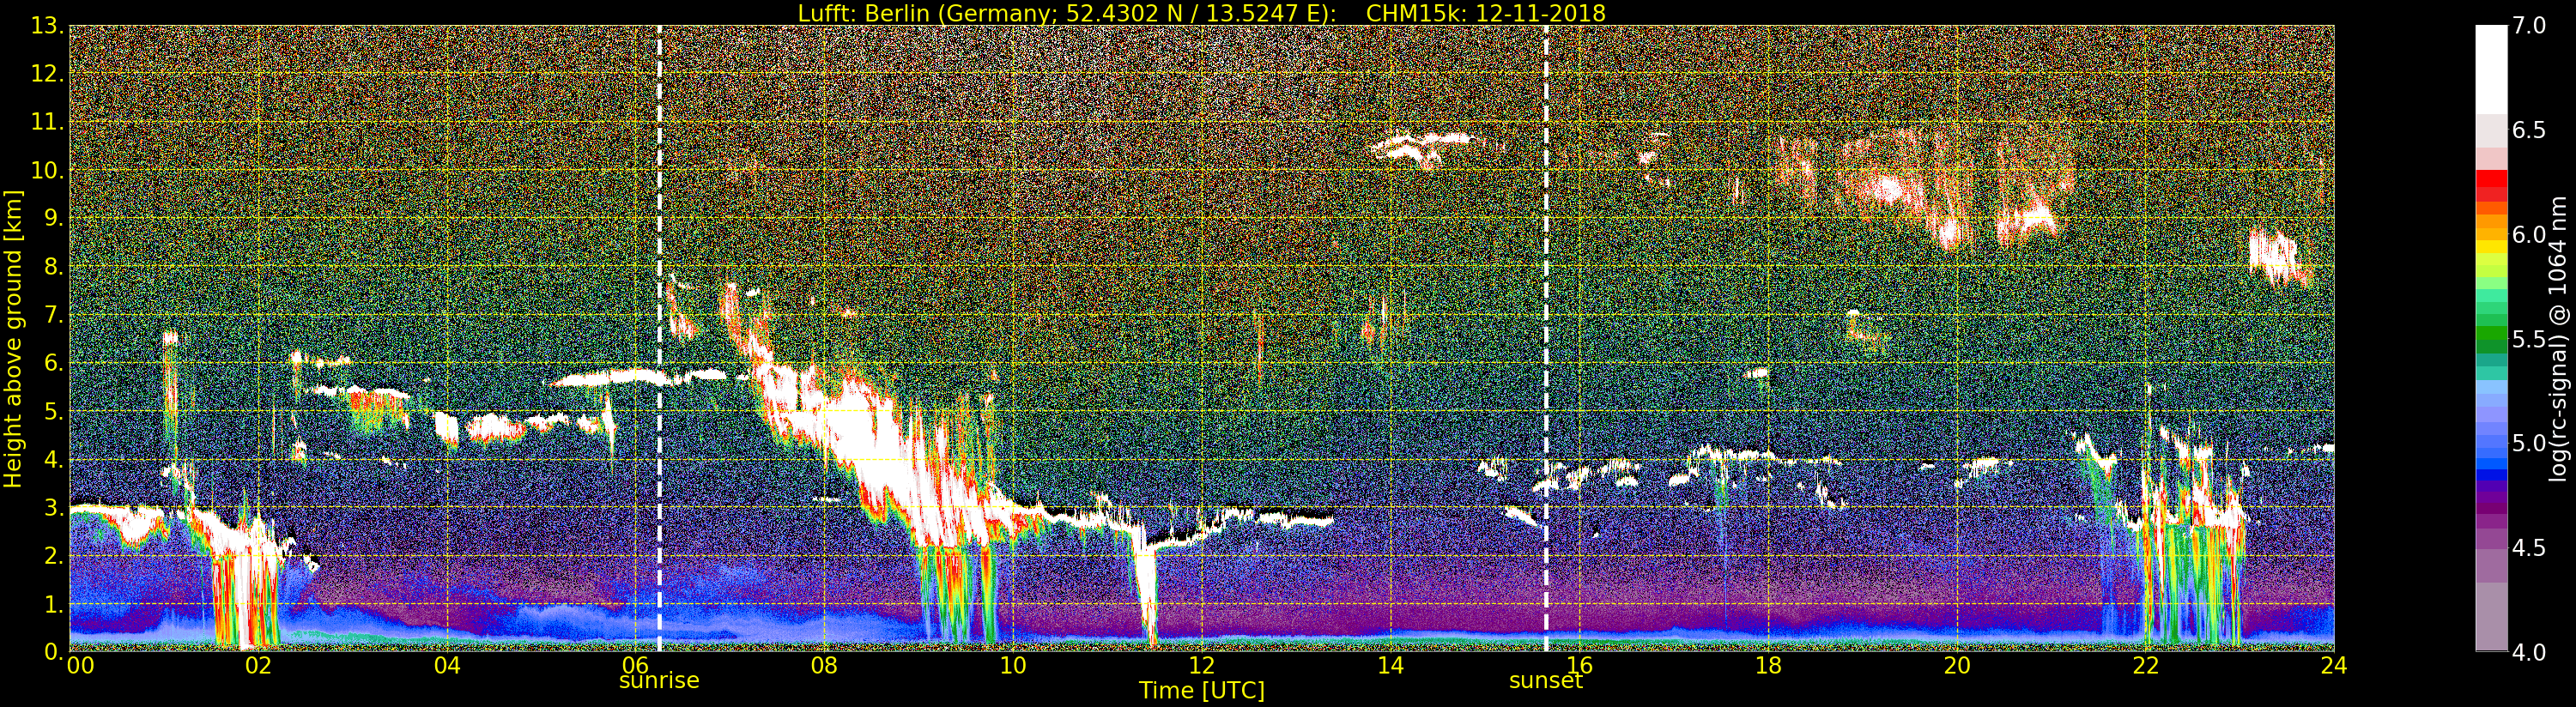This screenshot has height=707, width=2576.
Task: Click the '5.5' colorbar tick label
Action: pyautogui.click(x=2529, y=340)
